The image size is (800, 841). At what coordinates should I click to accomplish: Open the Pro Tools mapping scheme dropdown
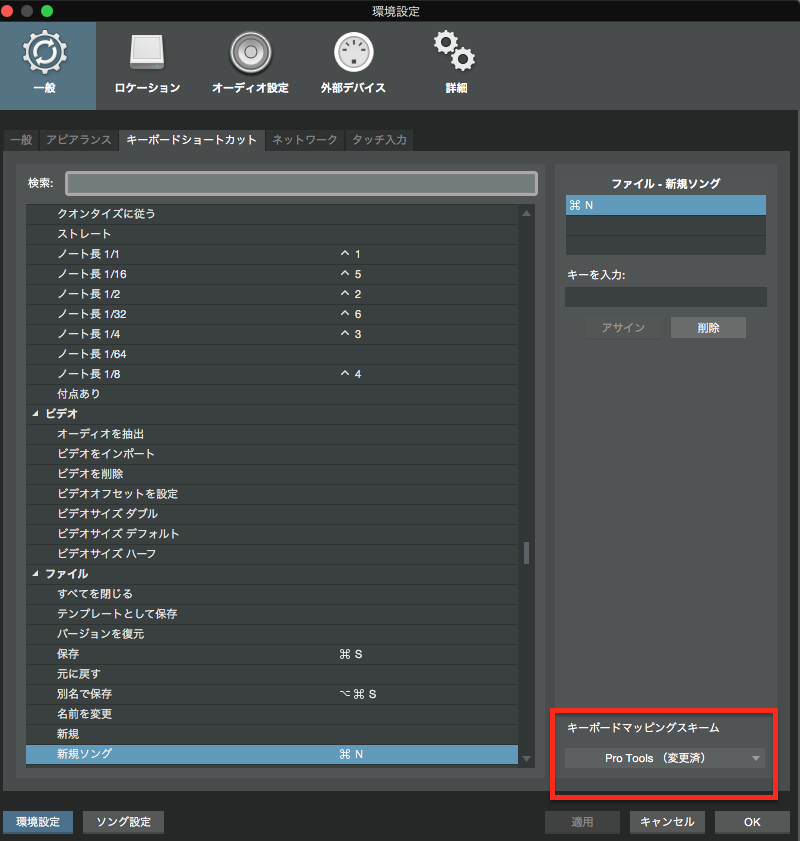coord(665,758)
